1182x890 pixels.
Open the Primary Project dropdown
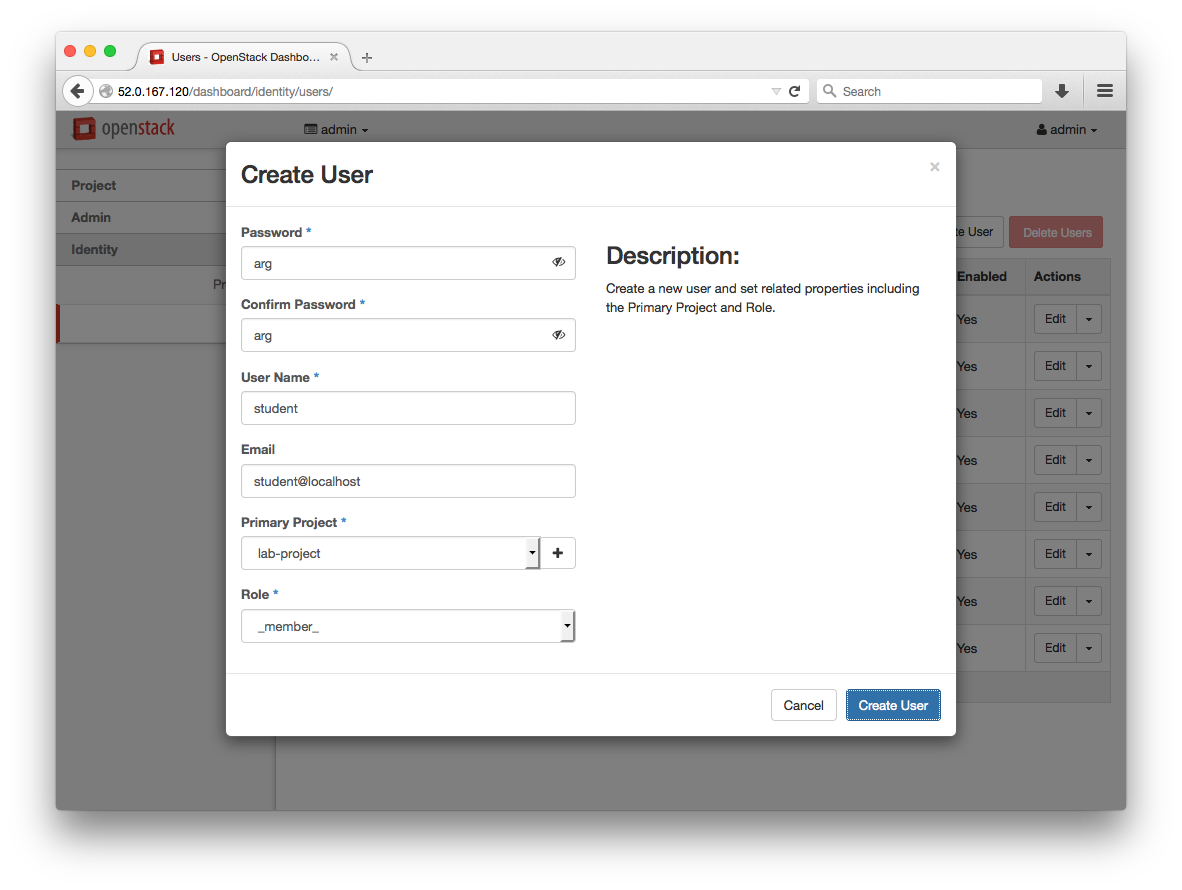[x=531, y=552]
